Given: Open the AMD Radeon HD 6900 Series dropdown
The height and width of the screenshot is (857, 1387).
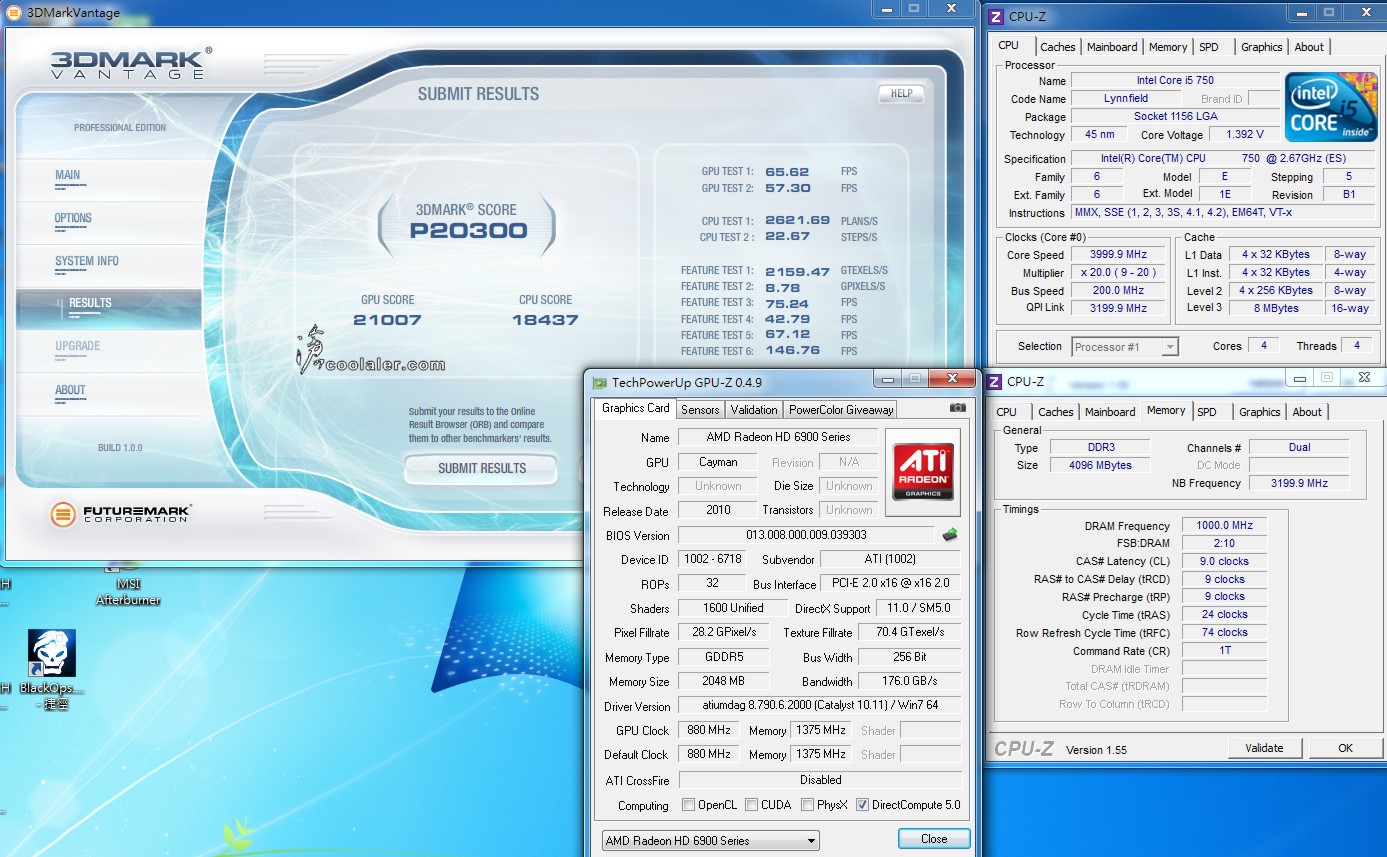Looking at the screenshot, I should pos(710,840).
